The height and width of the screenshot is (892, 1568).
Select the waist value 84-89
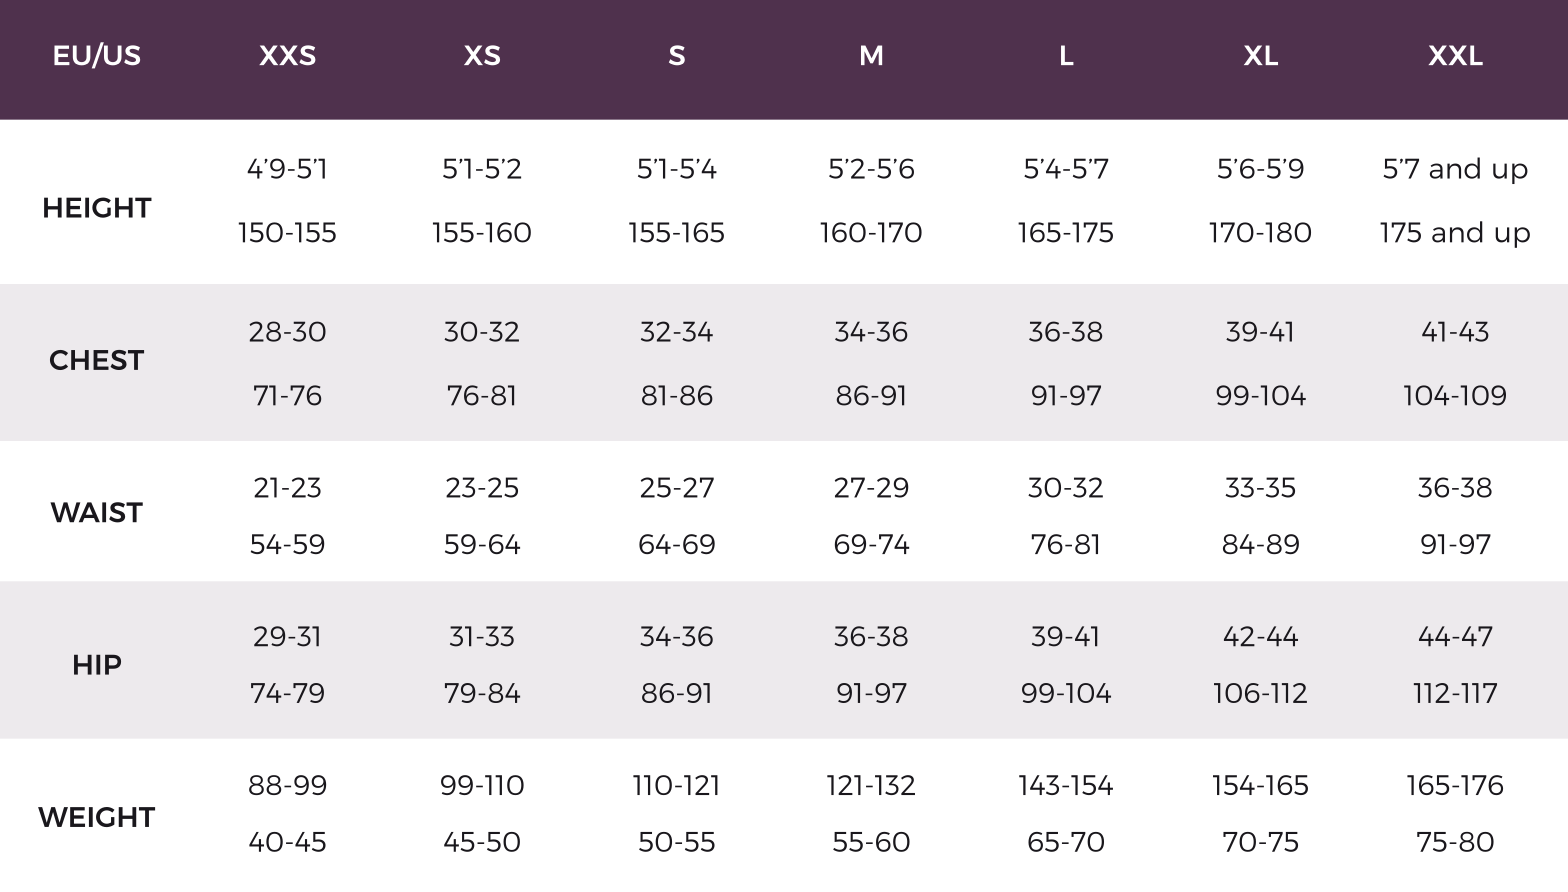click(1260, 545)
